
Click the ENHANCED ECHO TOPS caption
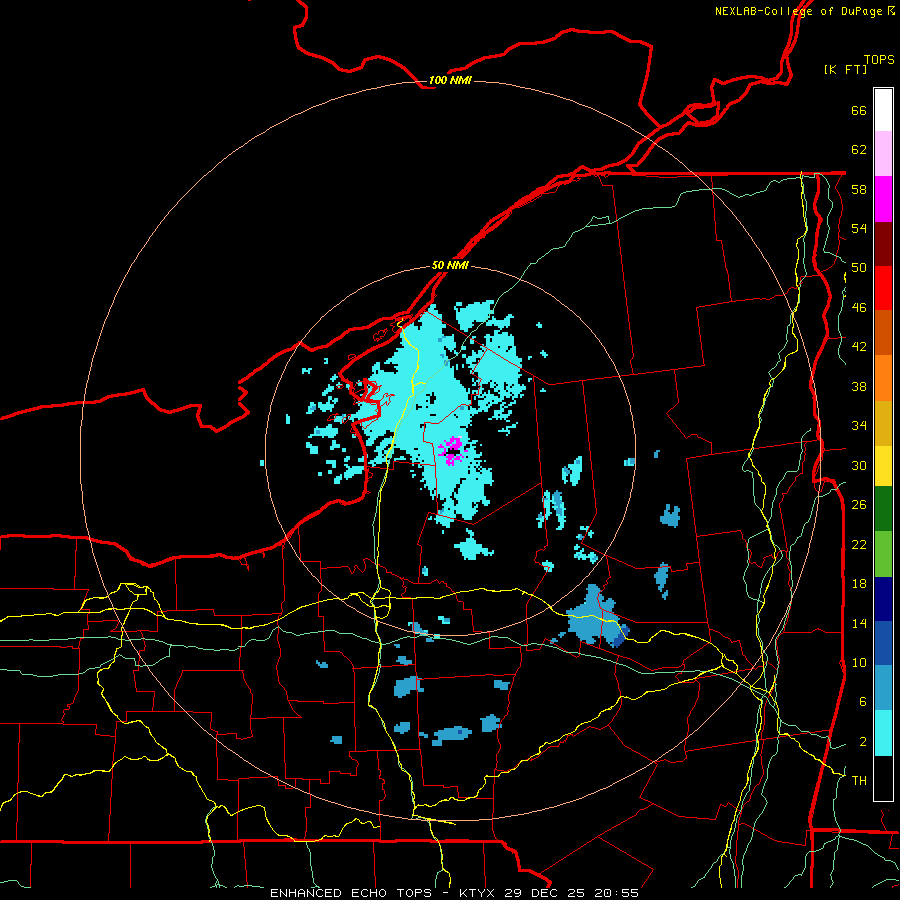click(x=351, y=893)
